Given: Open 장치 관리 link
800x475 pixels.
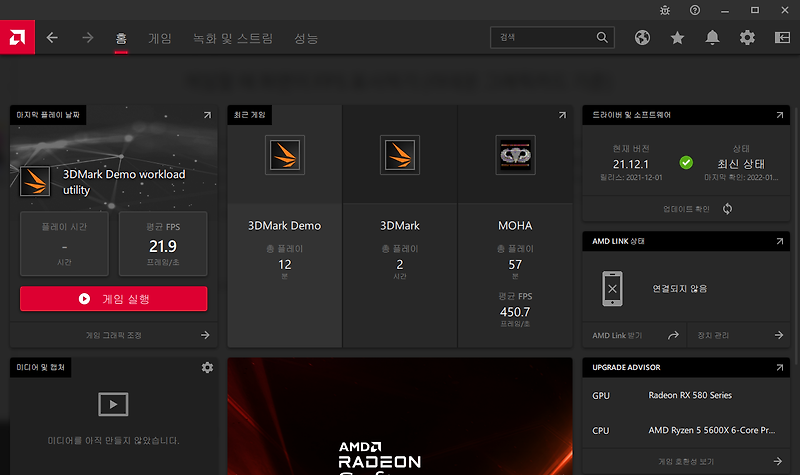Looking at the screenshot, I should 739,335.
